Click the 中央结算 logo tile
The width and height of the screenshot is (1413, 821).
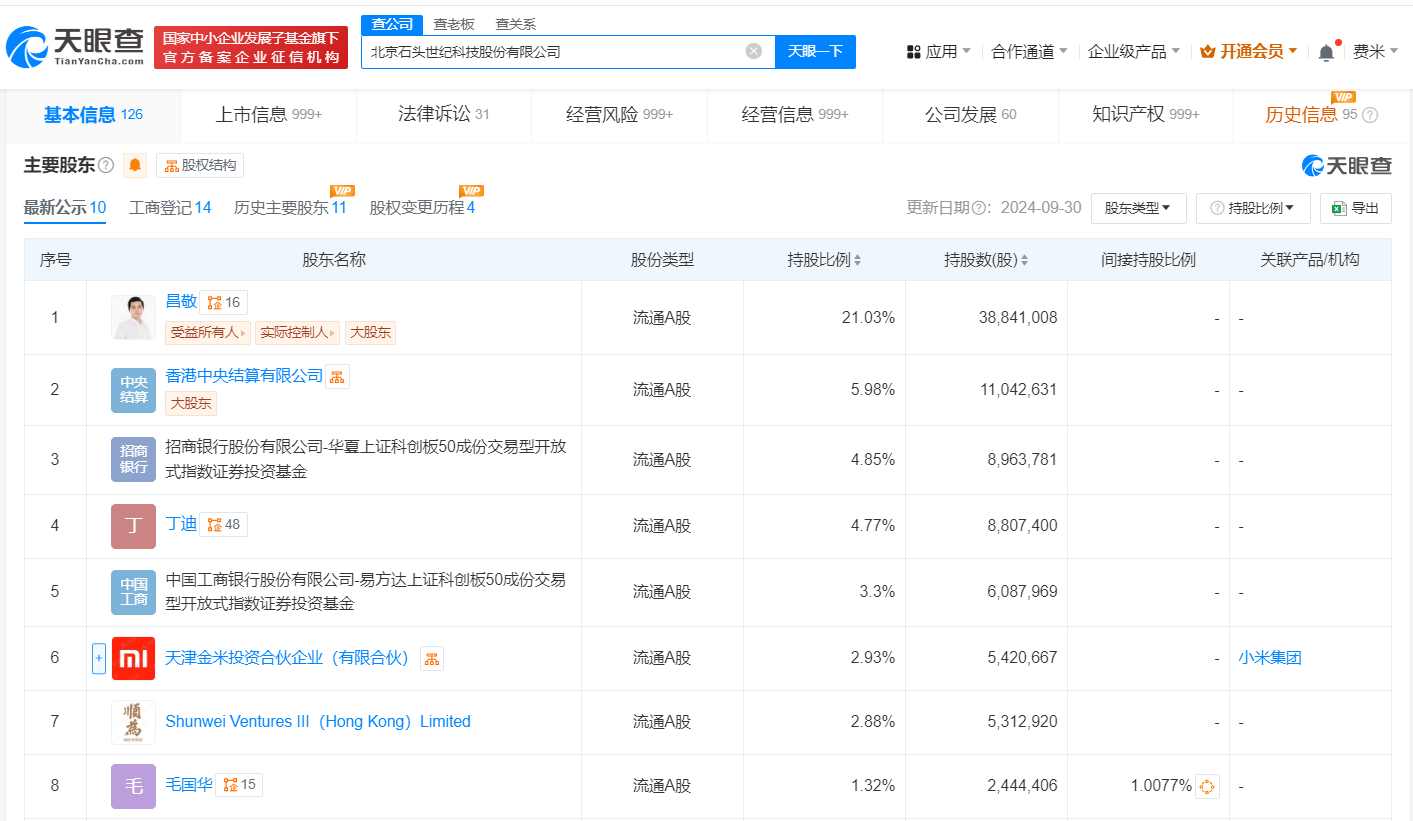point(133,390)
